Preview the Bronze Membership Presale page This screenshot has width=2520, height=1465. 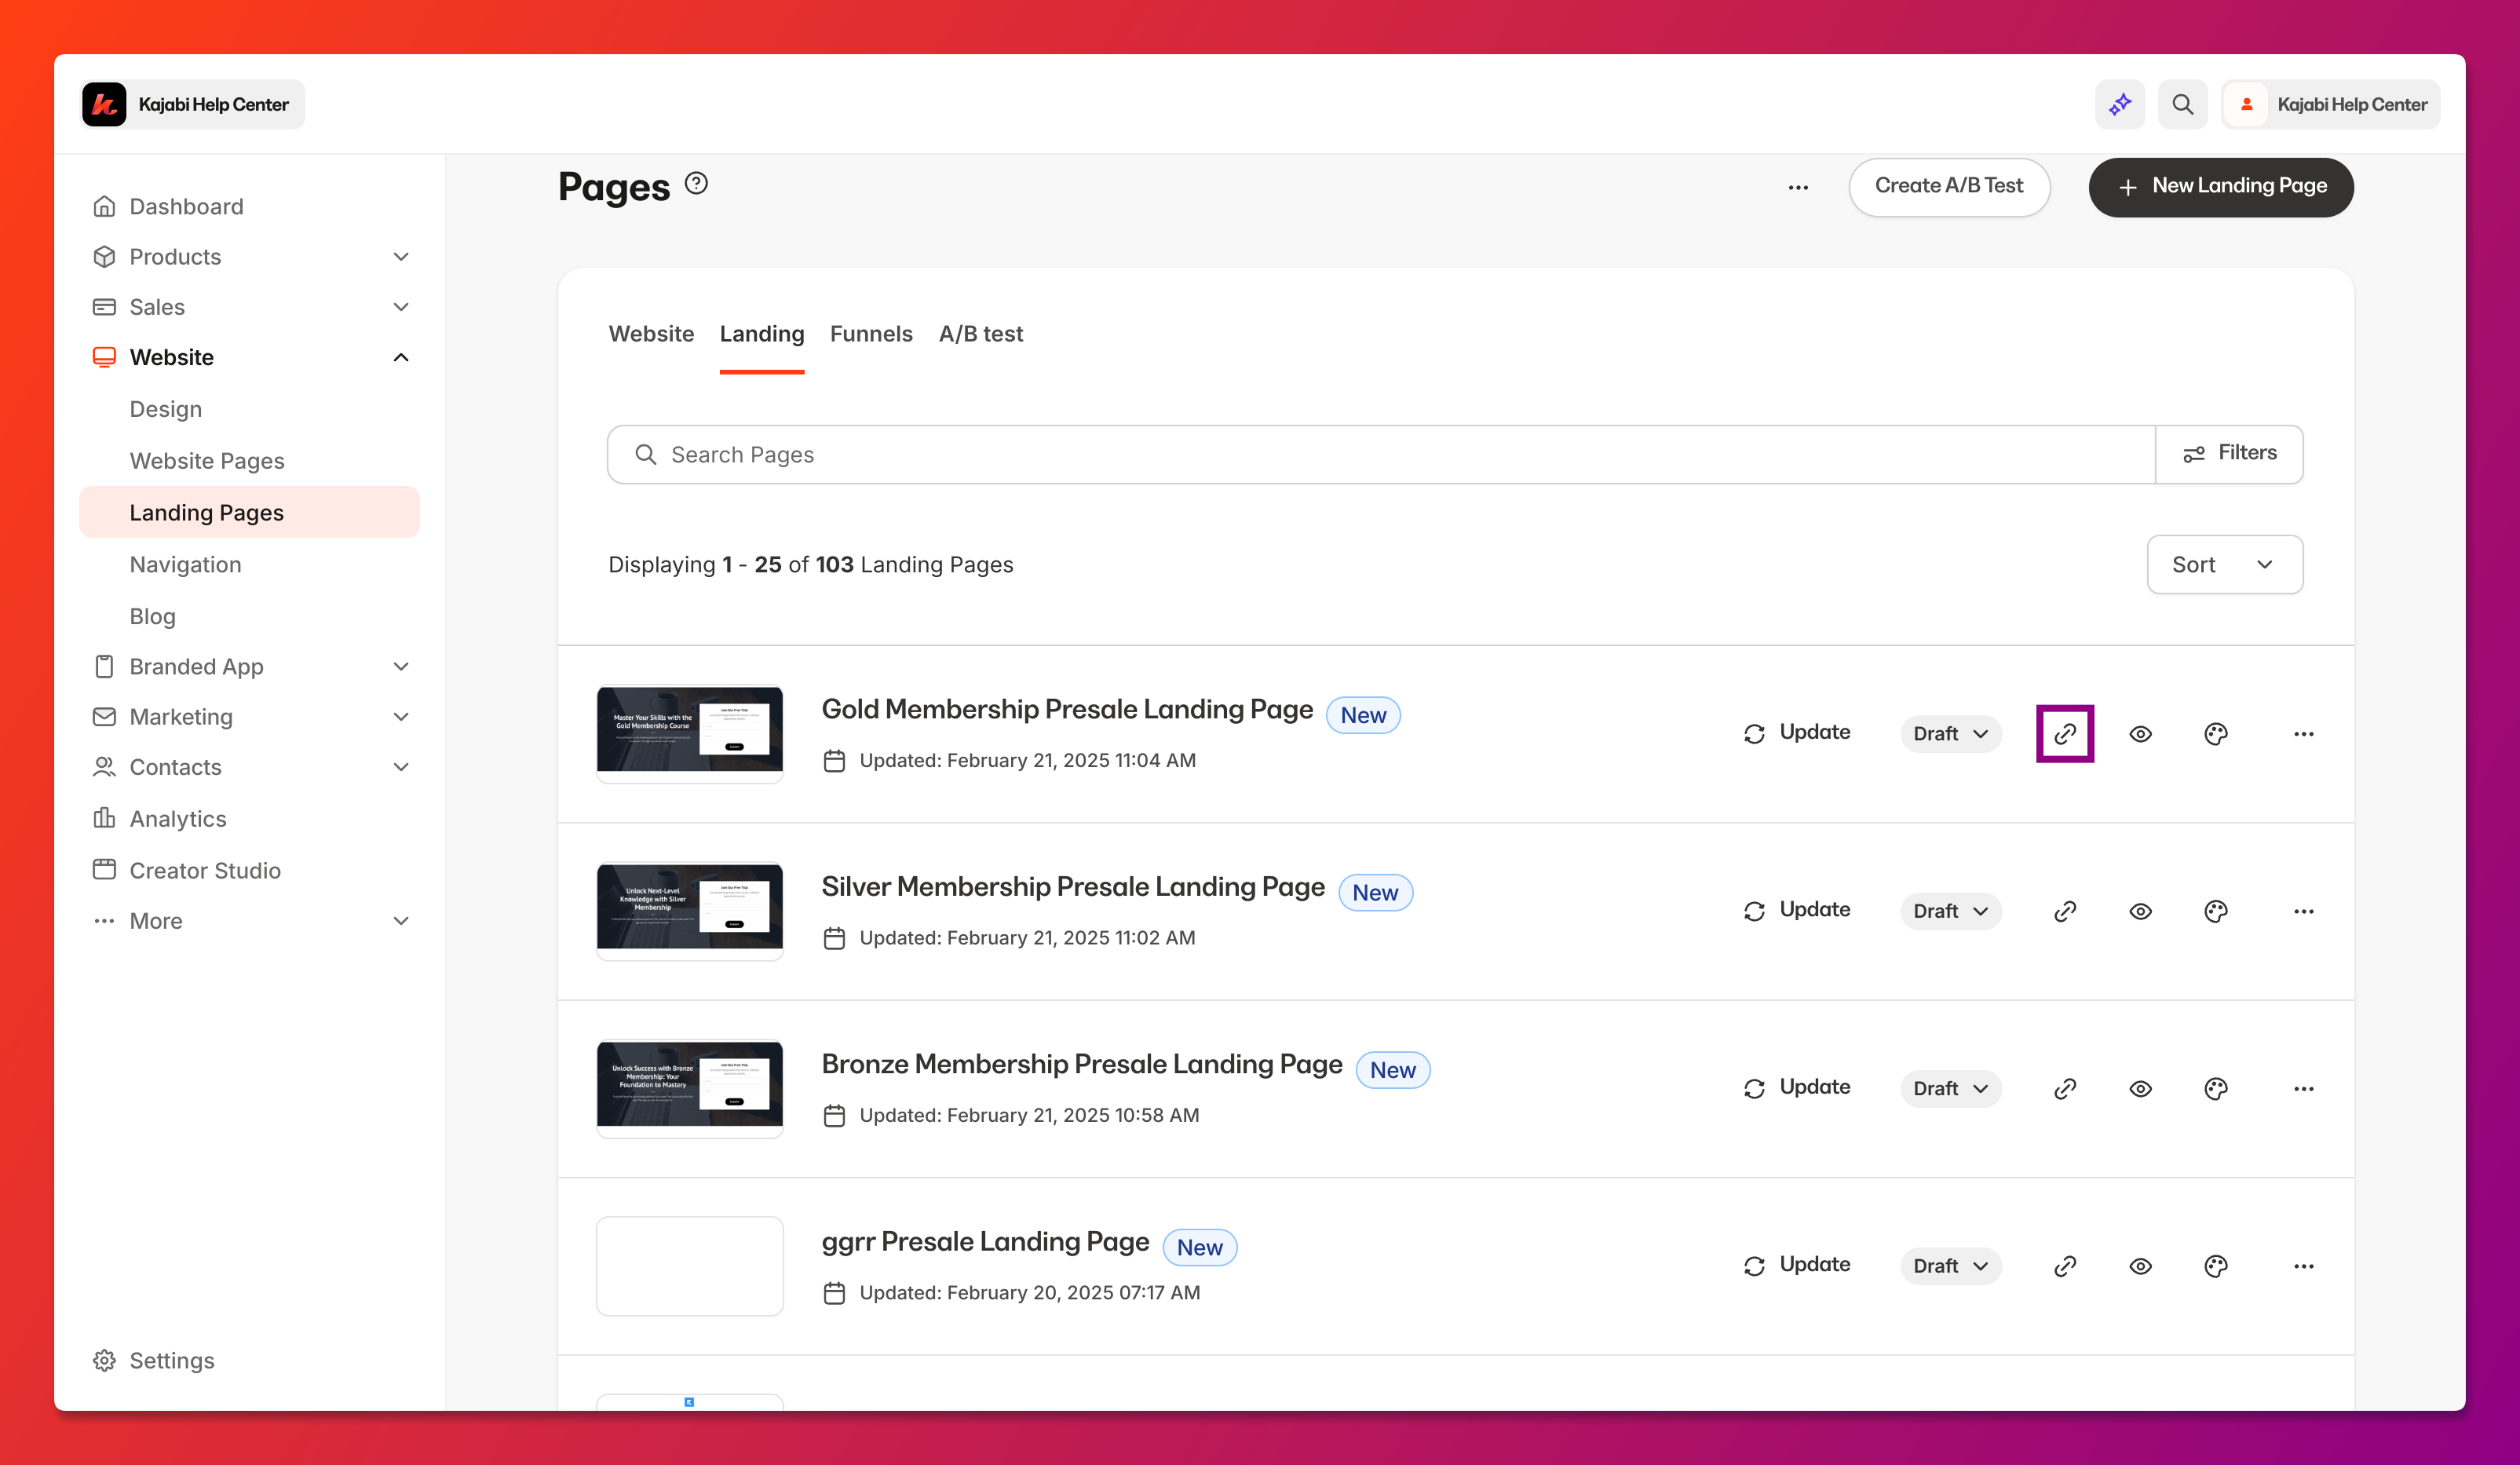coord(2140,1088)
